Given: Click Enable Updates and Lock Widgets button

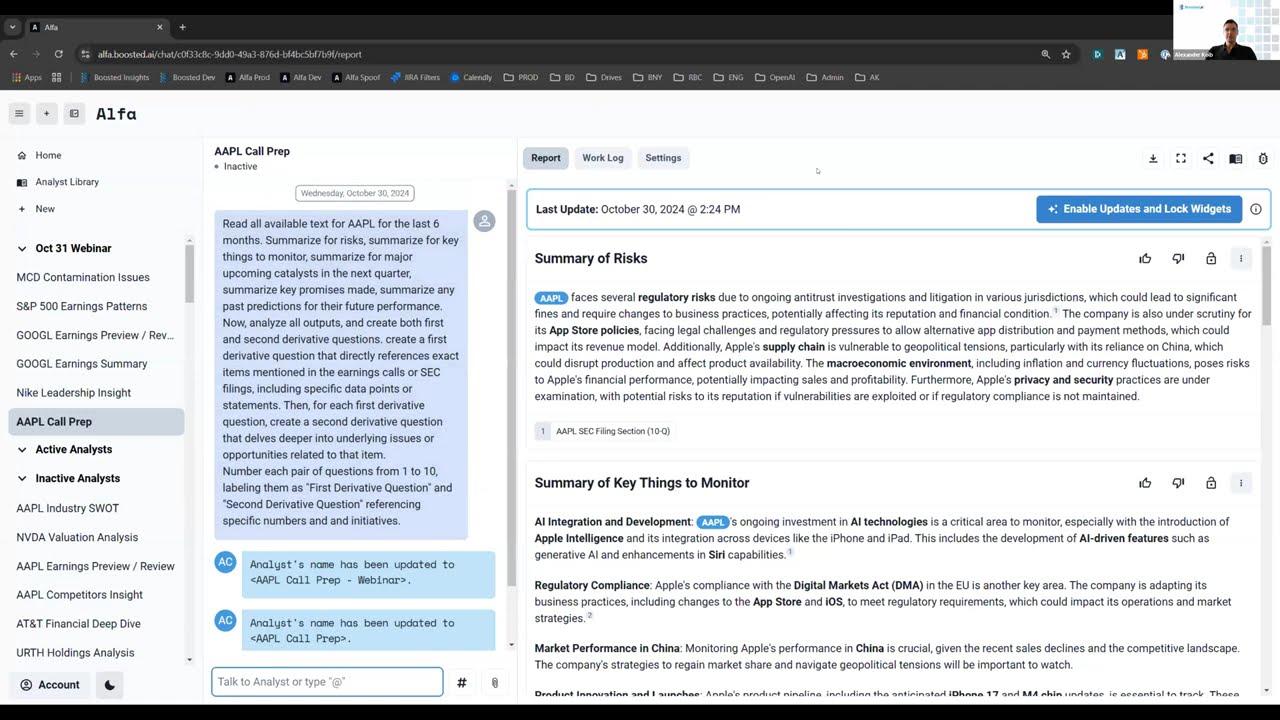Looking at the screenshot, I should tap(1139, 209).
